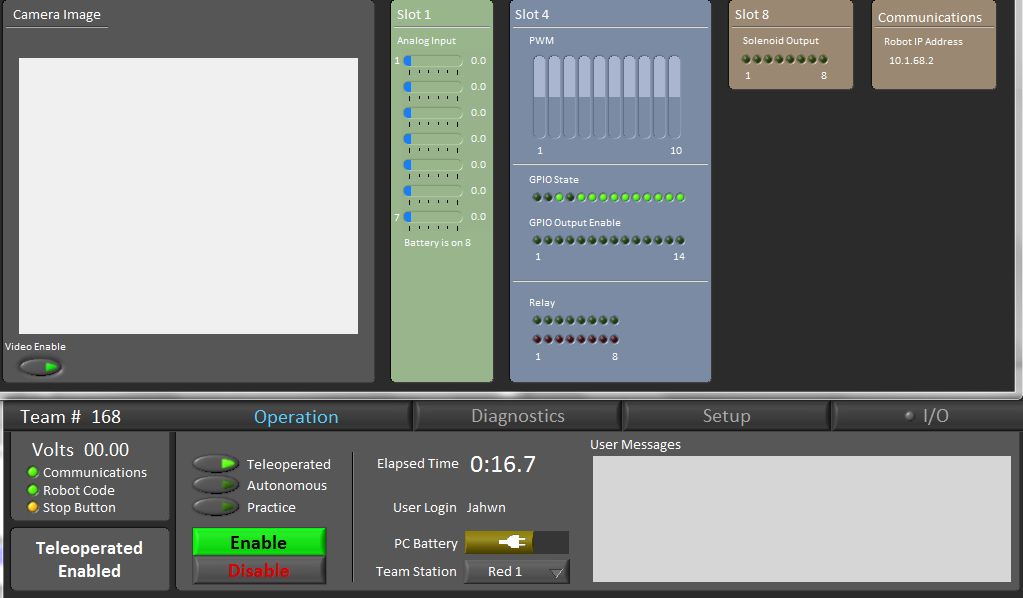Viewport: 1023px width, 598px height.
Task: Click the Team # 168 field
Action: coord(70,417)
